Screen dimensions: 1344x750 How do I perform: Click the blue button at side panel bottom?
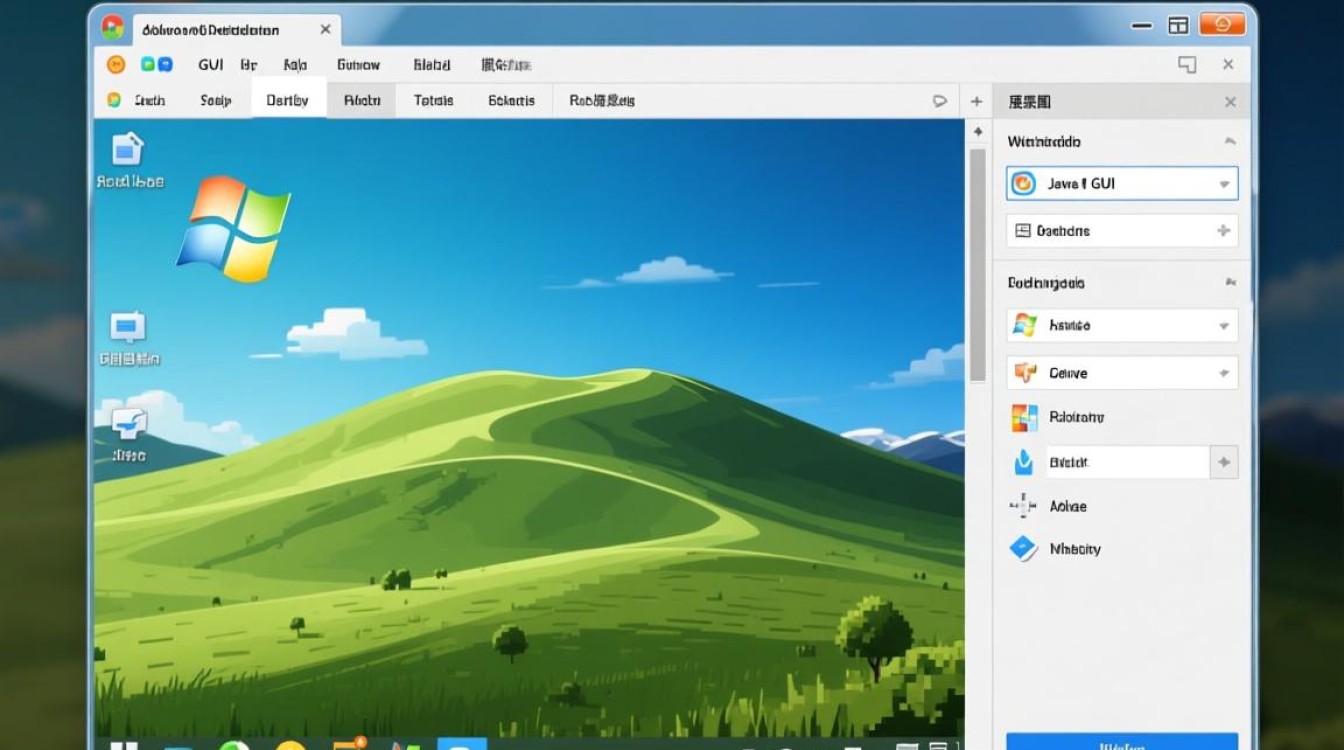click(x=1121, y=742)
